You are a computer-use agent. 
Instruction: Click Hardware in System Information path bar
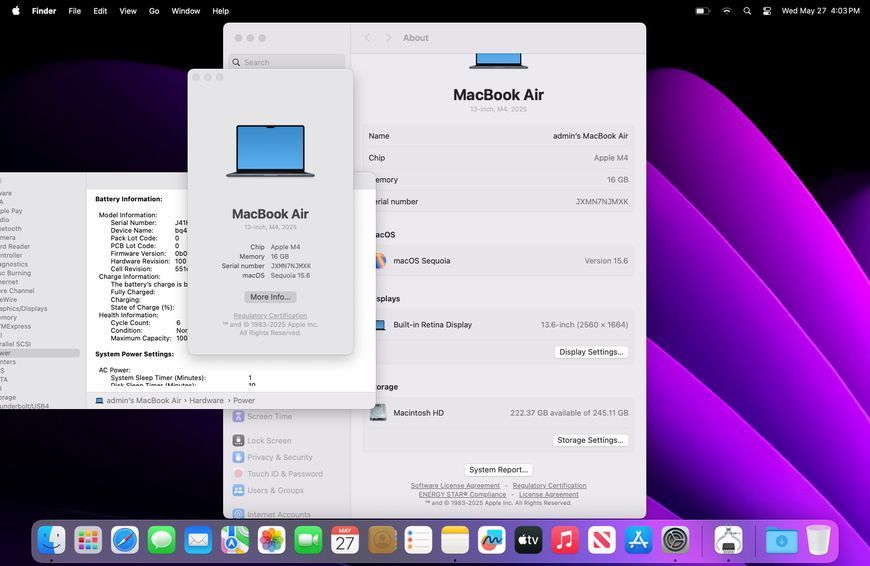point(206,400)
